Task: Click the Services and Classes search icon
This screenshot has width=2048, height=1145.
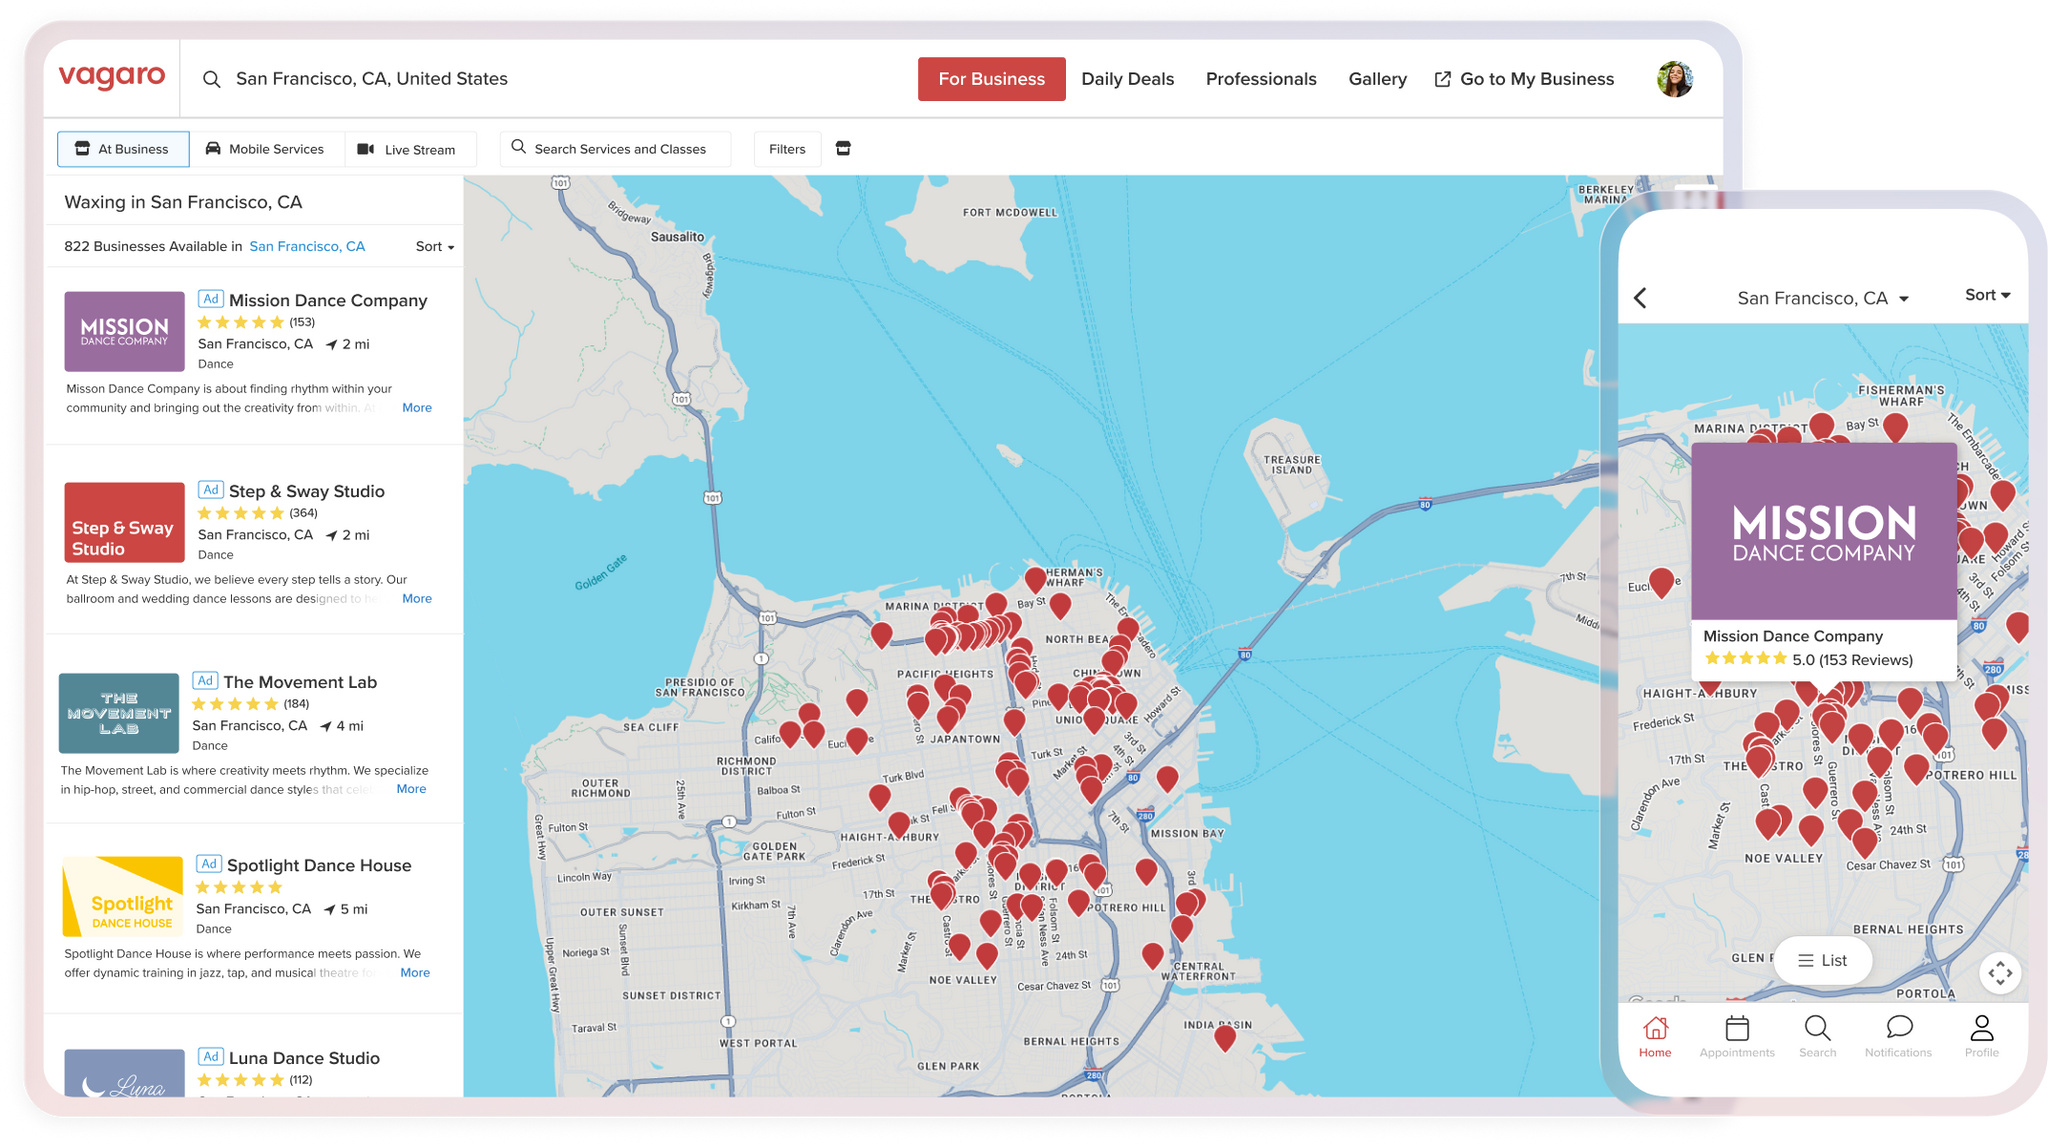Action: [518, 148]
